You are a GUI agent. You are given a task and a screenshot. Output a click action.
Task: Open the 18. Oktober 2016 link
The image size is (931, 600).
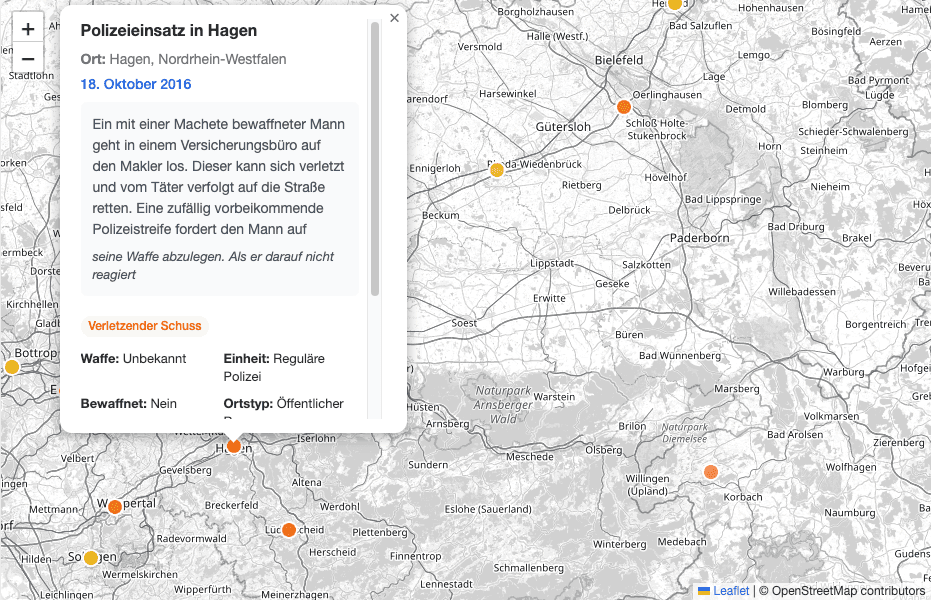[x=136, y=84]
